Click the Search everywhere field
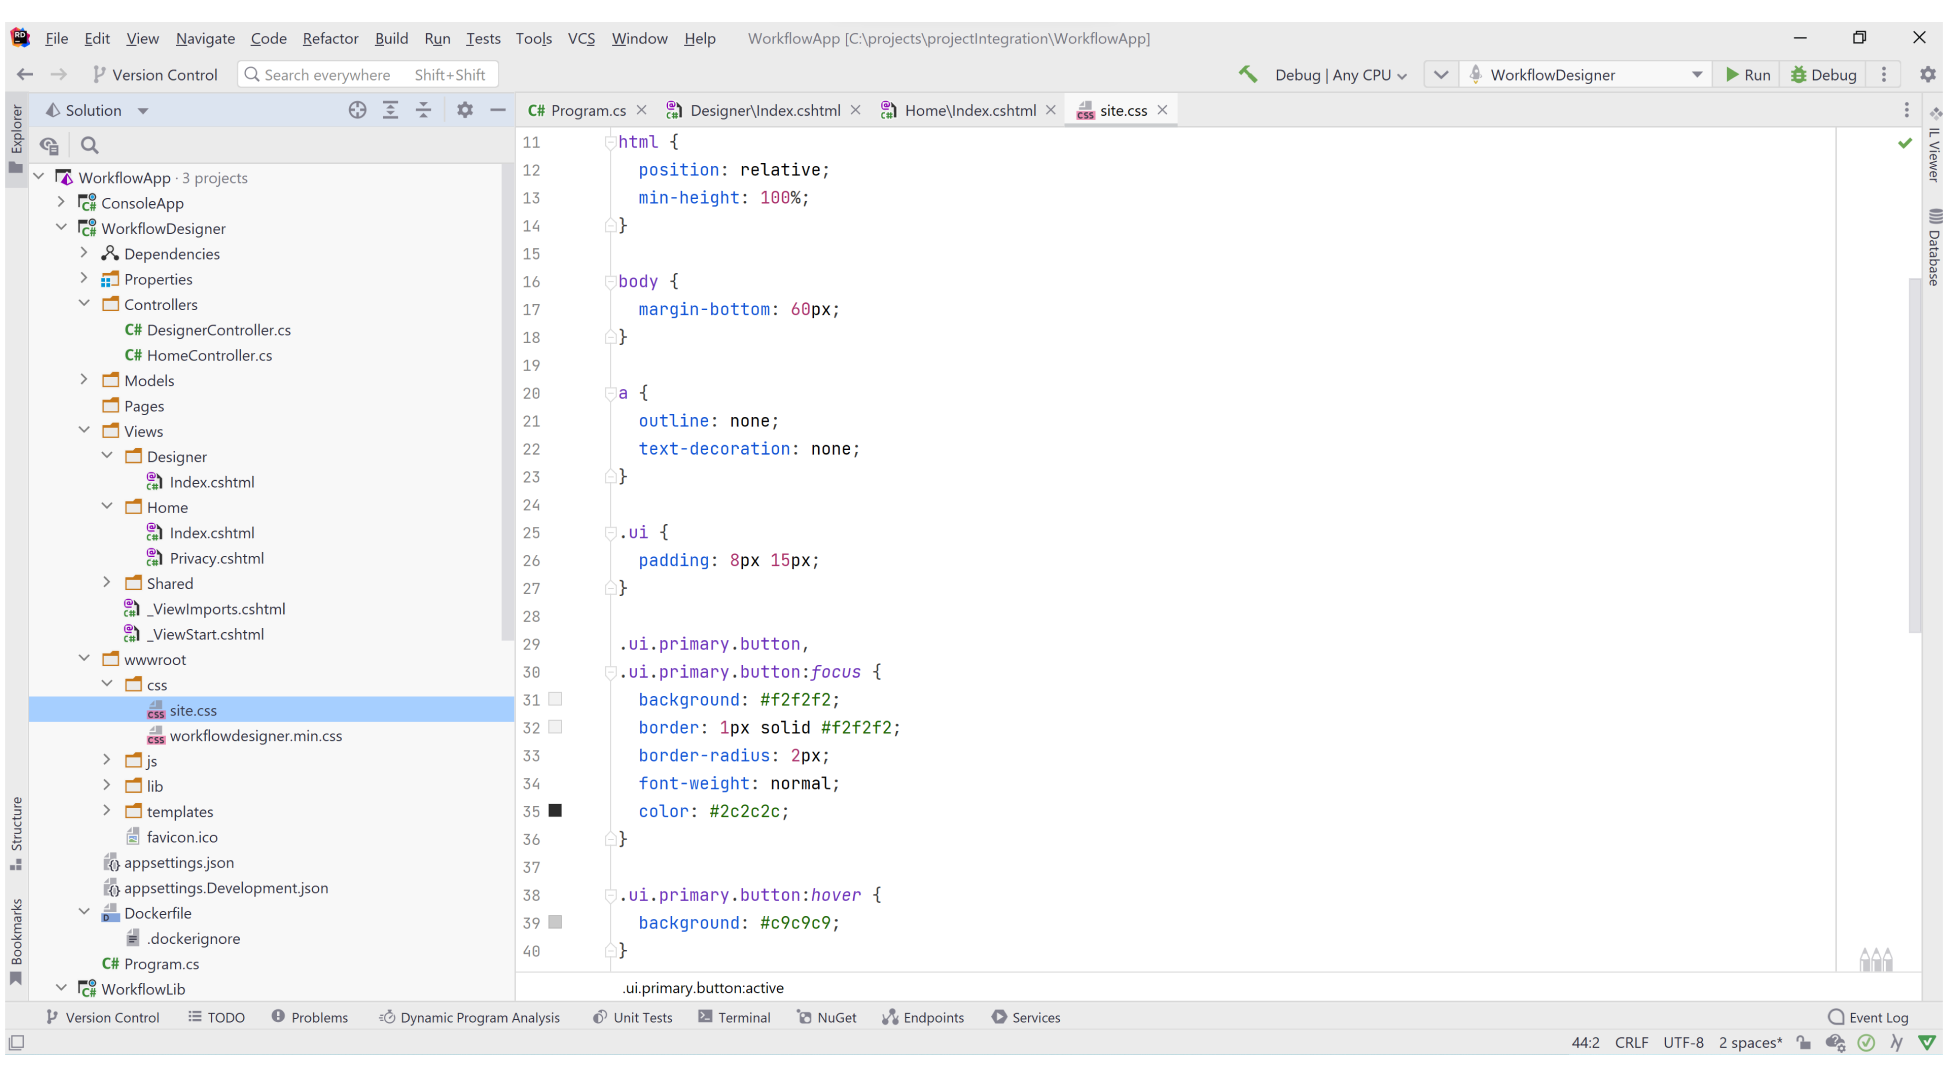 point(368,75)
